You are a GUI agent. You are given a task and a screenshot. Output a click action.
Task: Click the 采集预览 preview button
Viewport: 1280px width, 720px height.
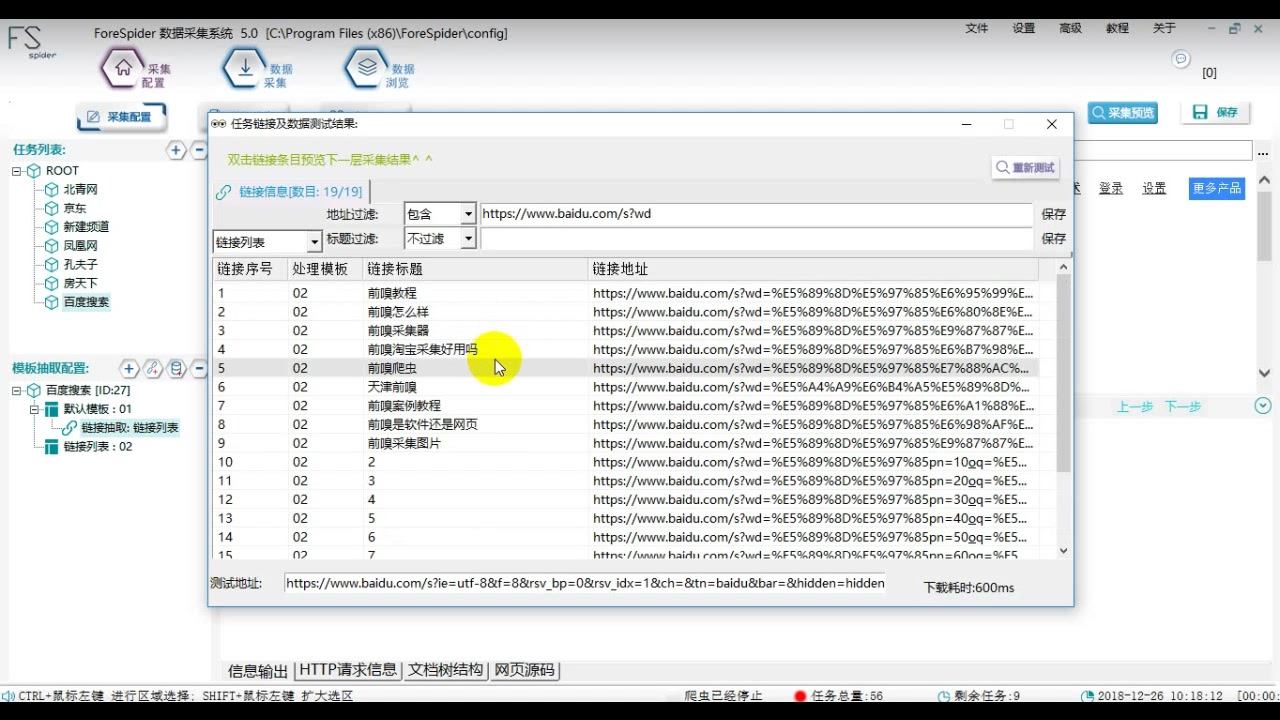pyautogui.click(x=1123, y=113)
